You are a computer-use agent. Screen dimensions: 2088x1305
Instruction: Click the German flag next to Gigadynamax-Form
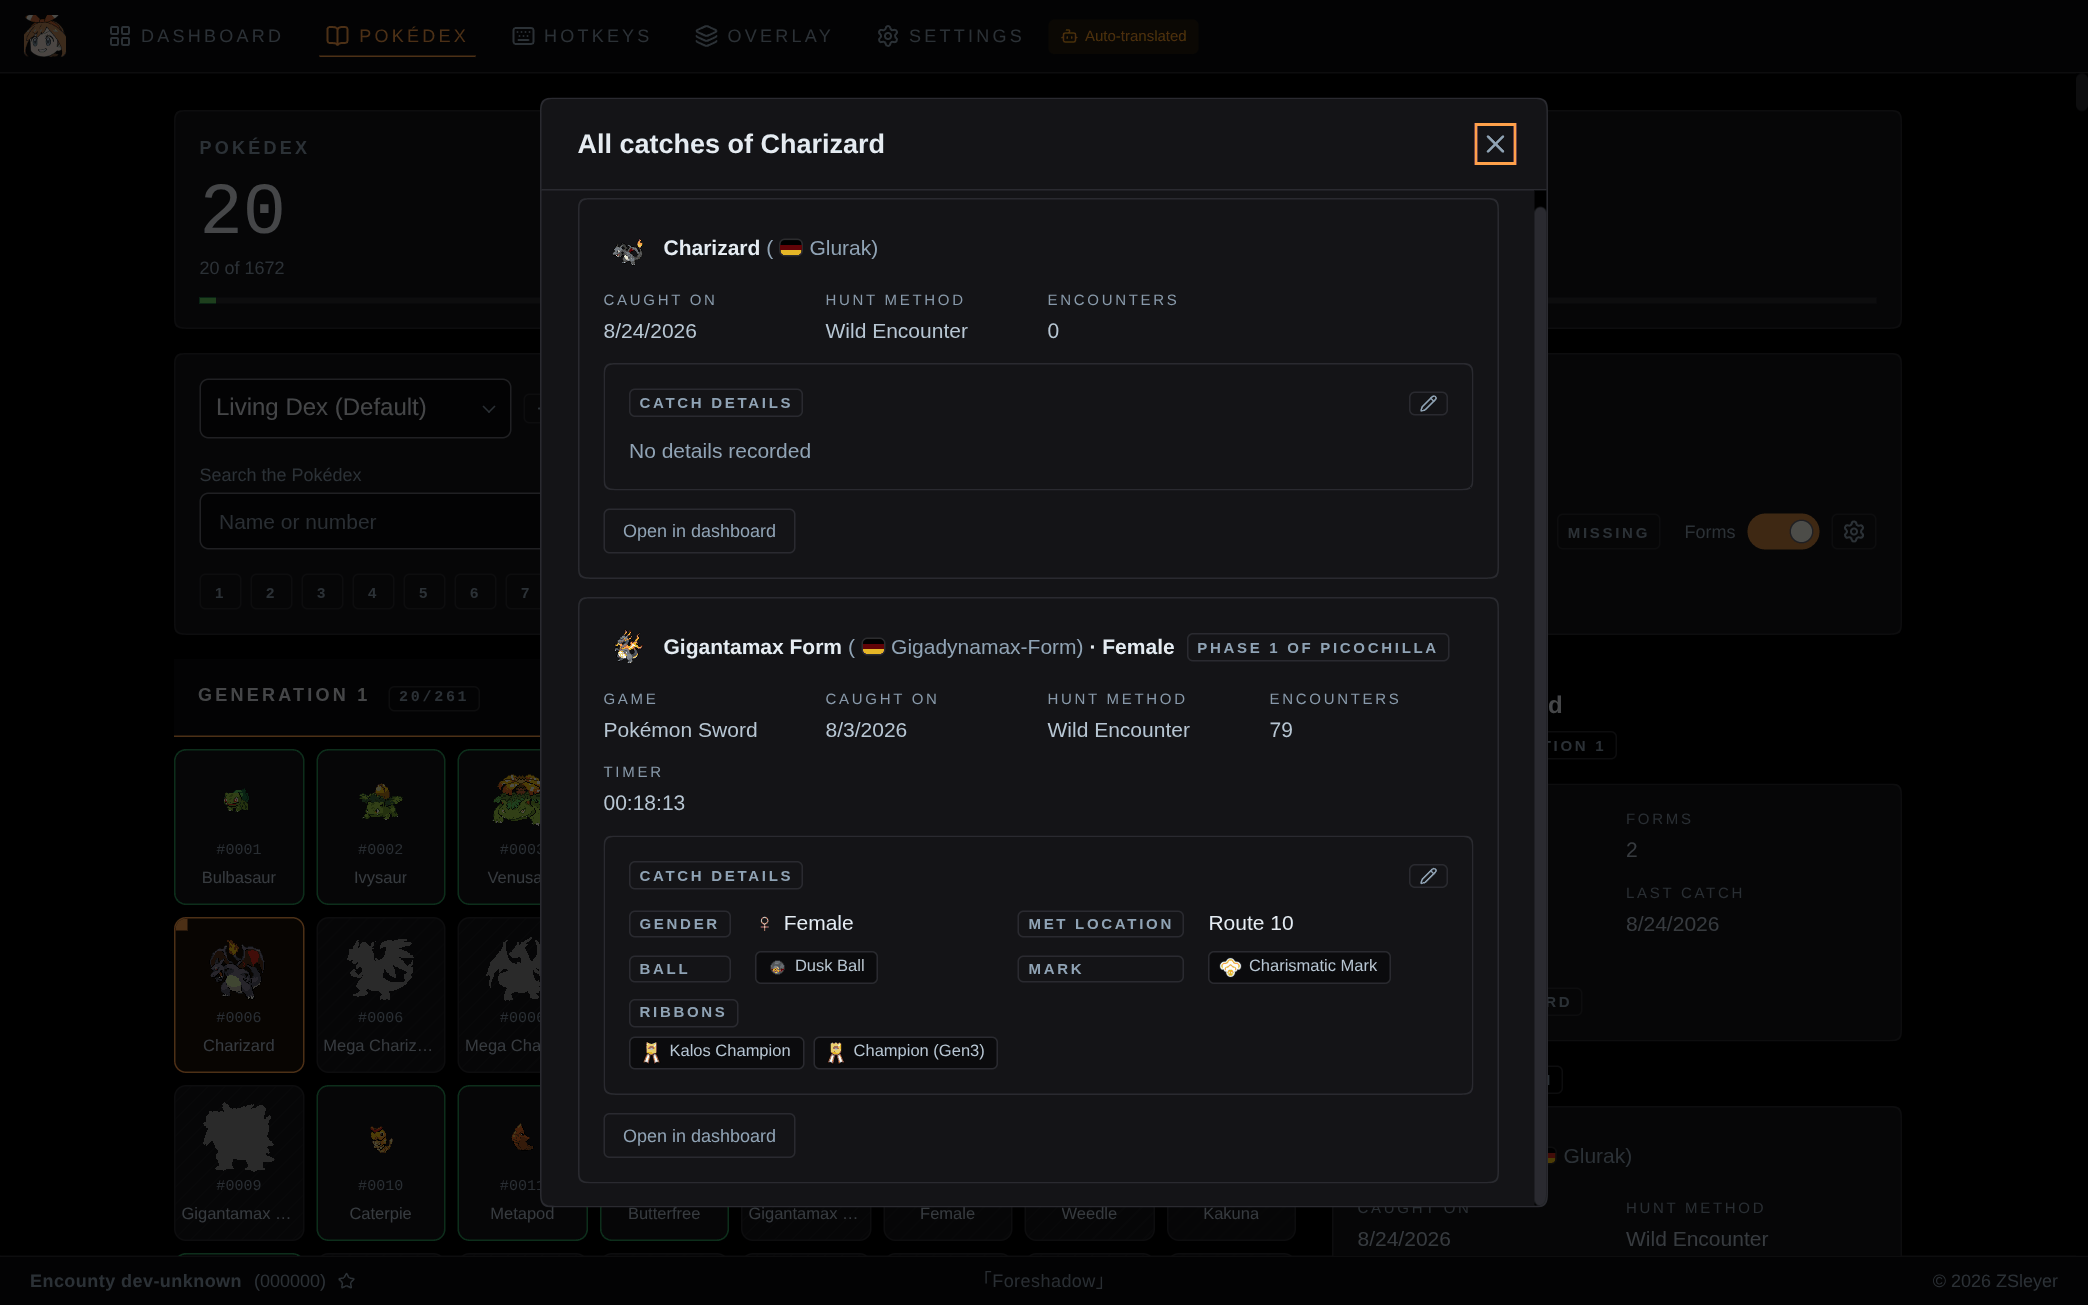click(x=873, y=647)
